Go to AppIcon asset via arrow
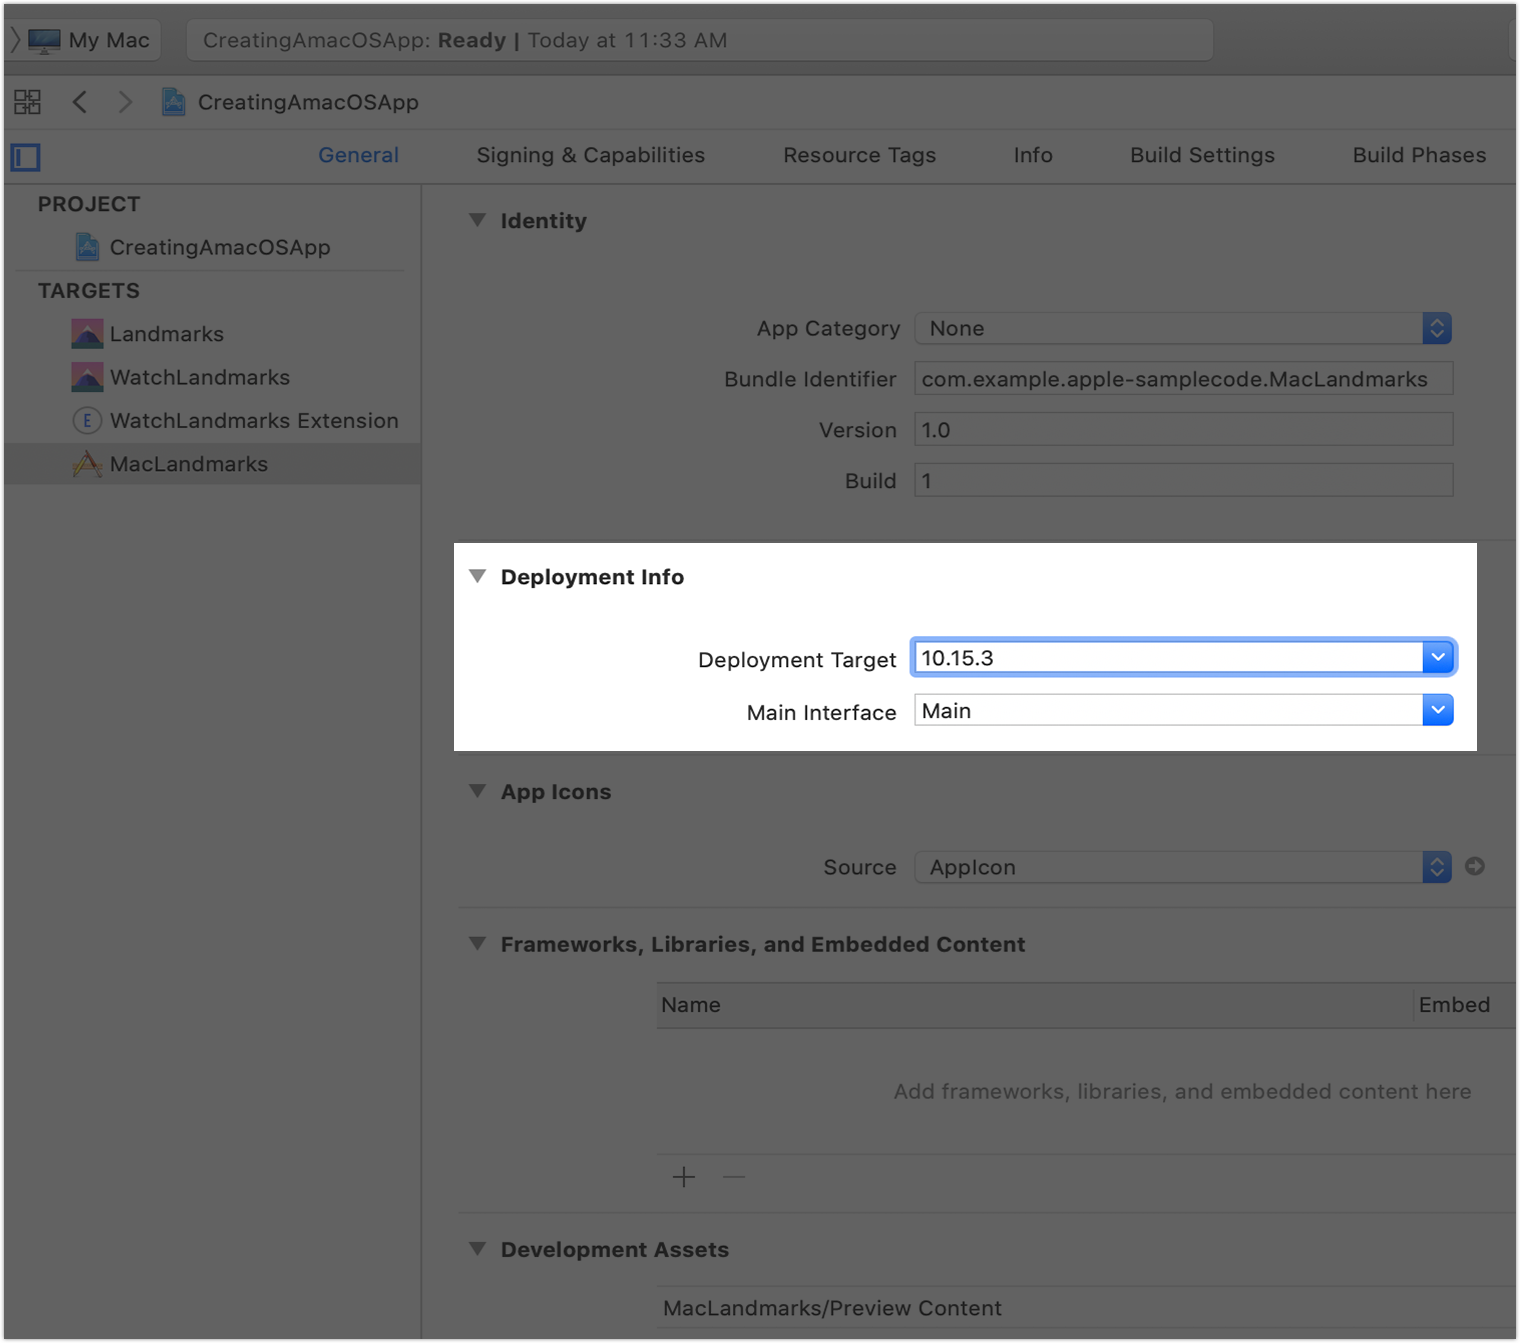 coord(1475,866)
